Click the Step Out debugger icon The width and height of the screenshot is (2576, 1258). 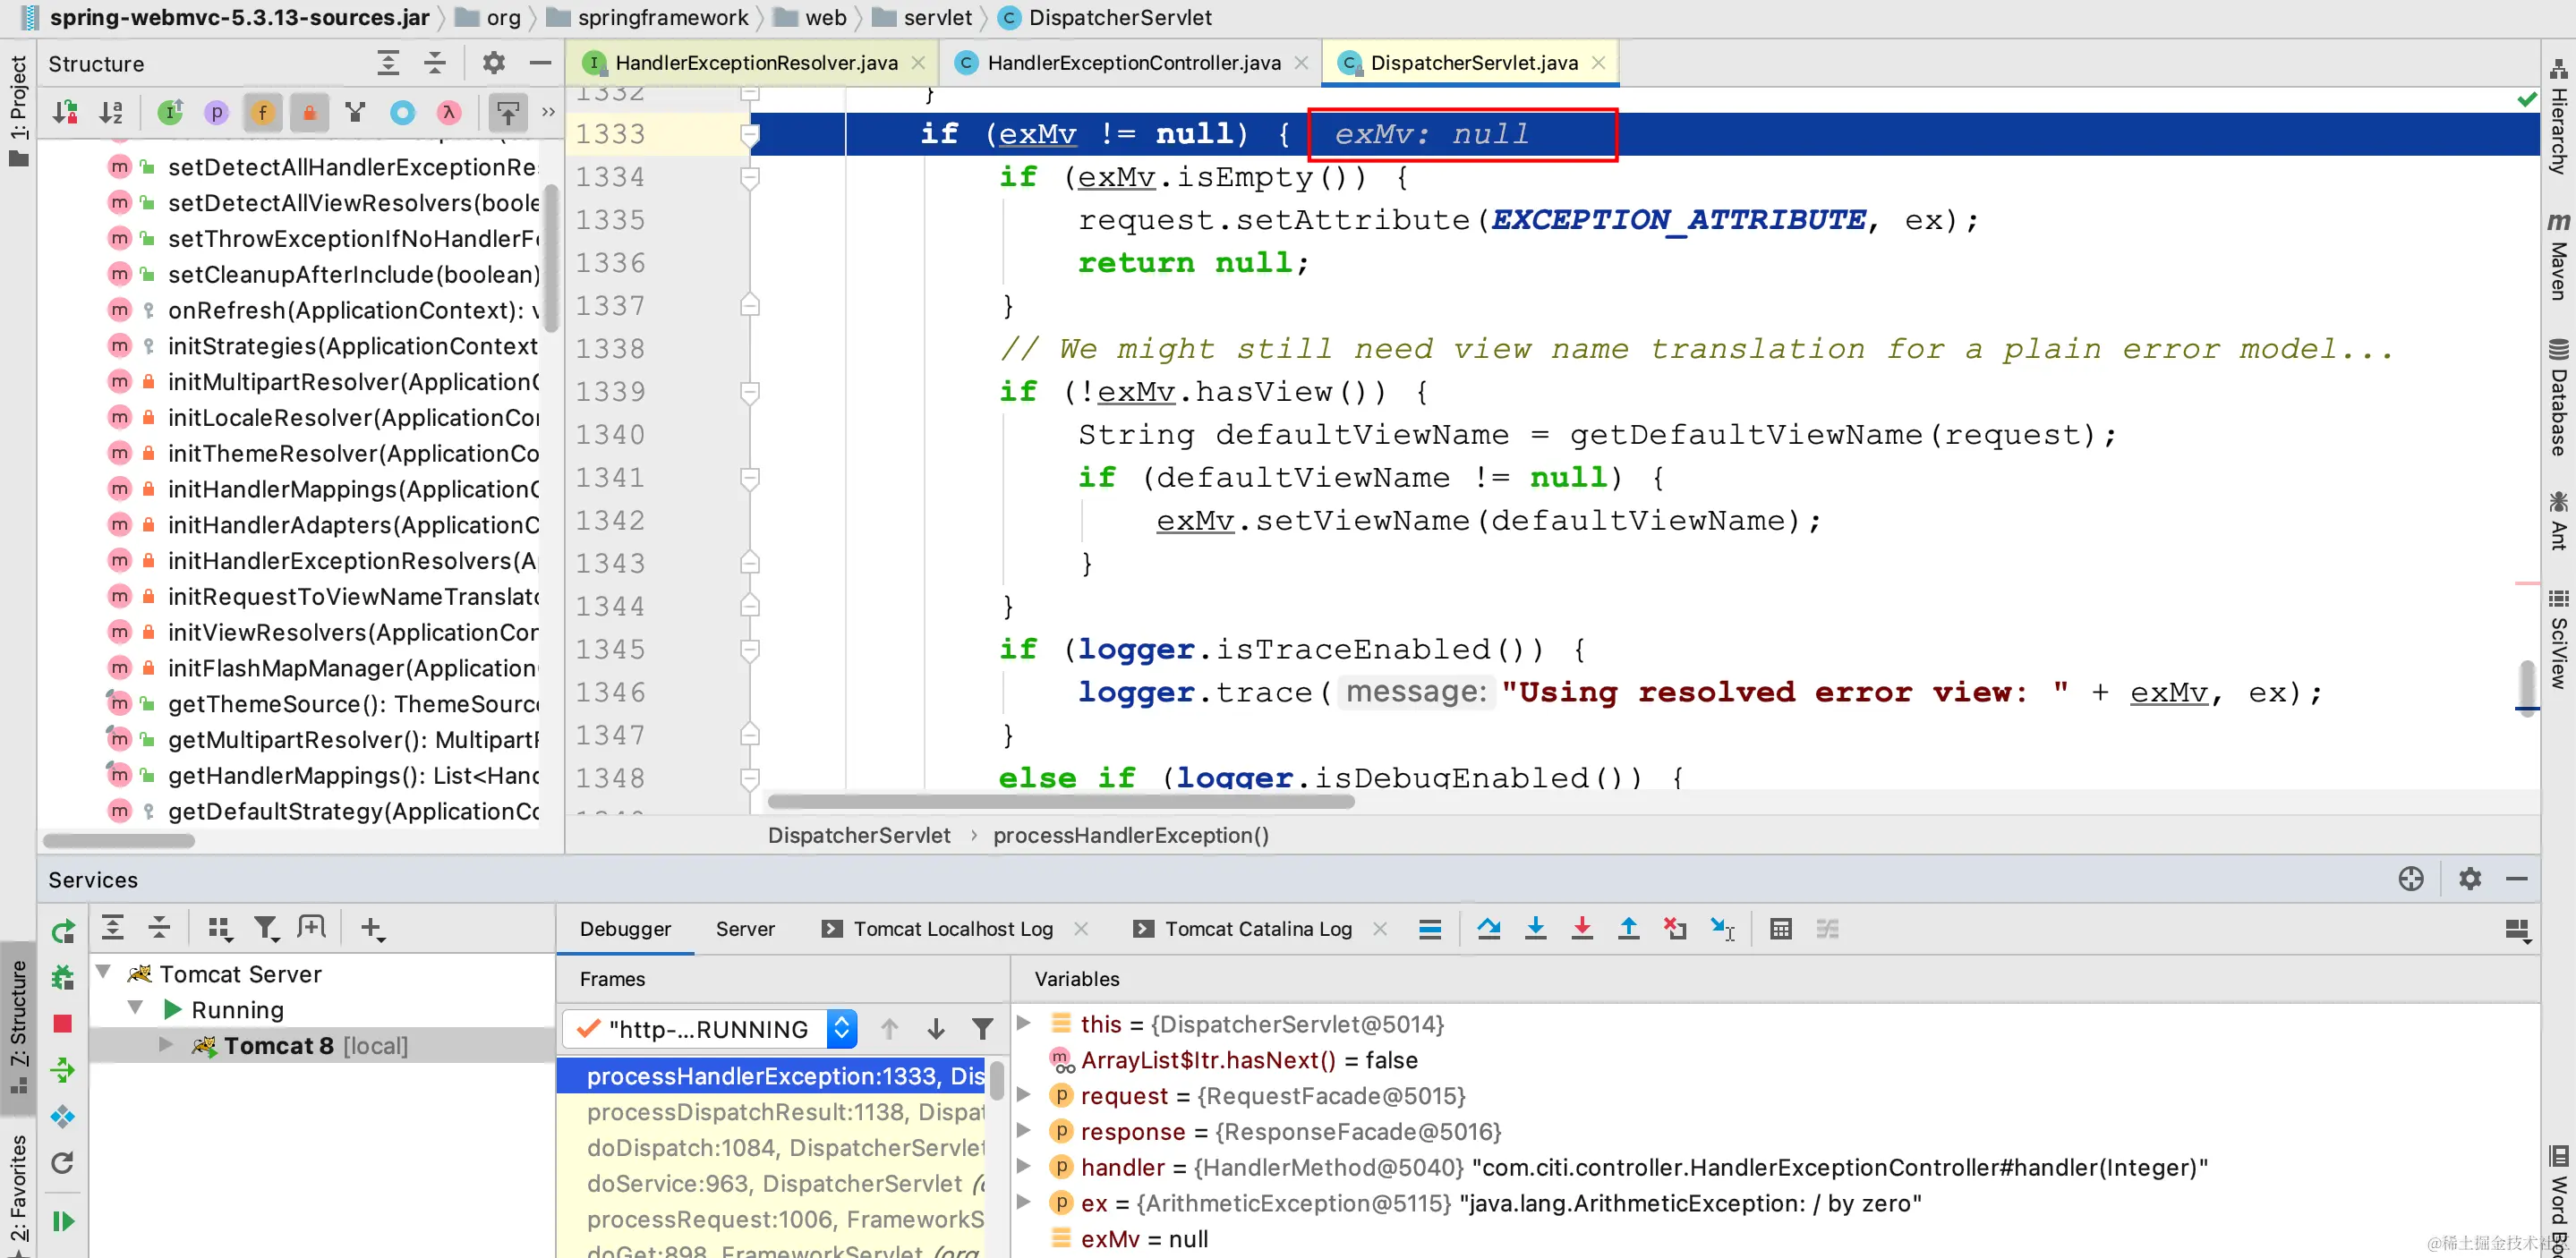point(1628,928)
